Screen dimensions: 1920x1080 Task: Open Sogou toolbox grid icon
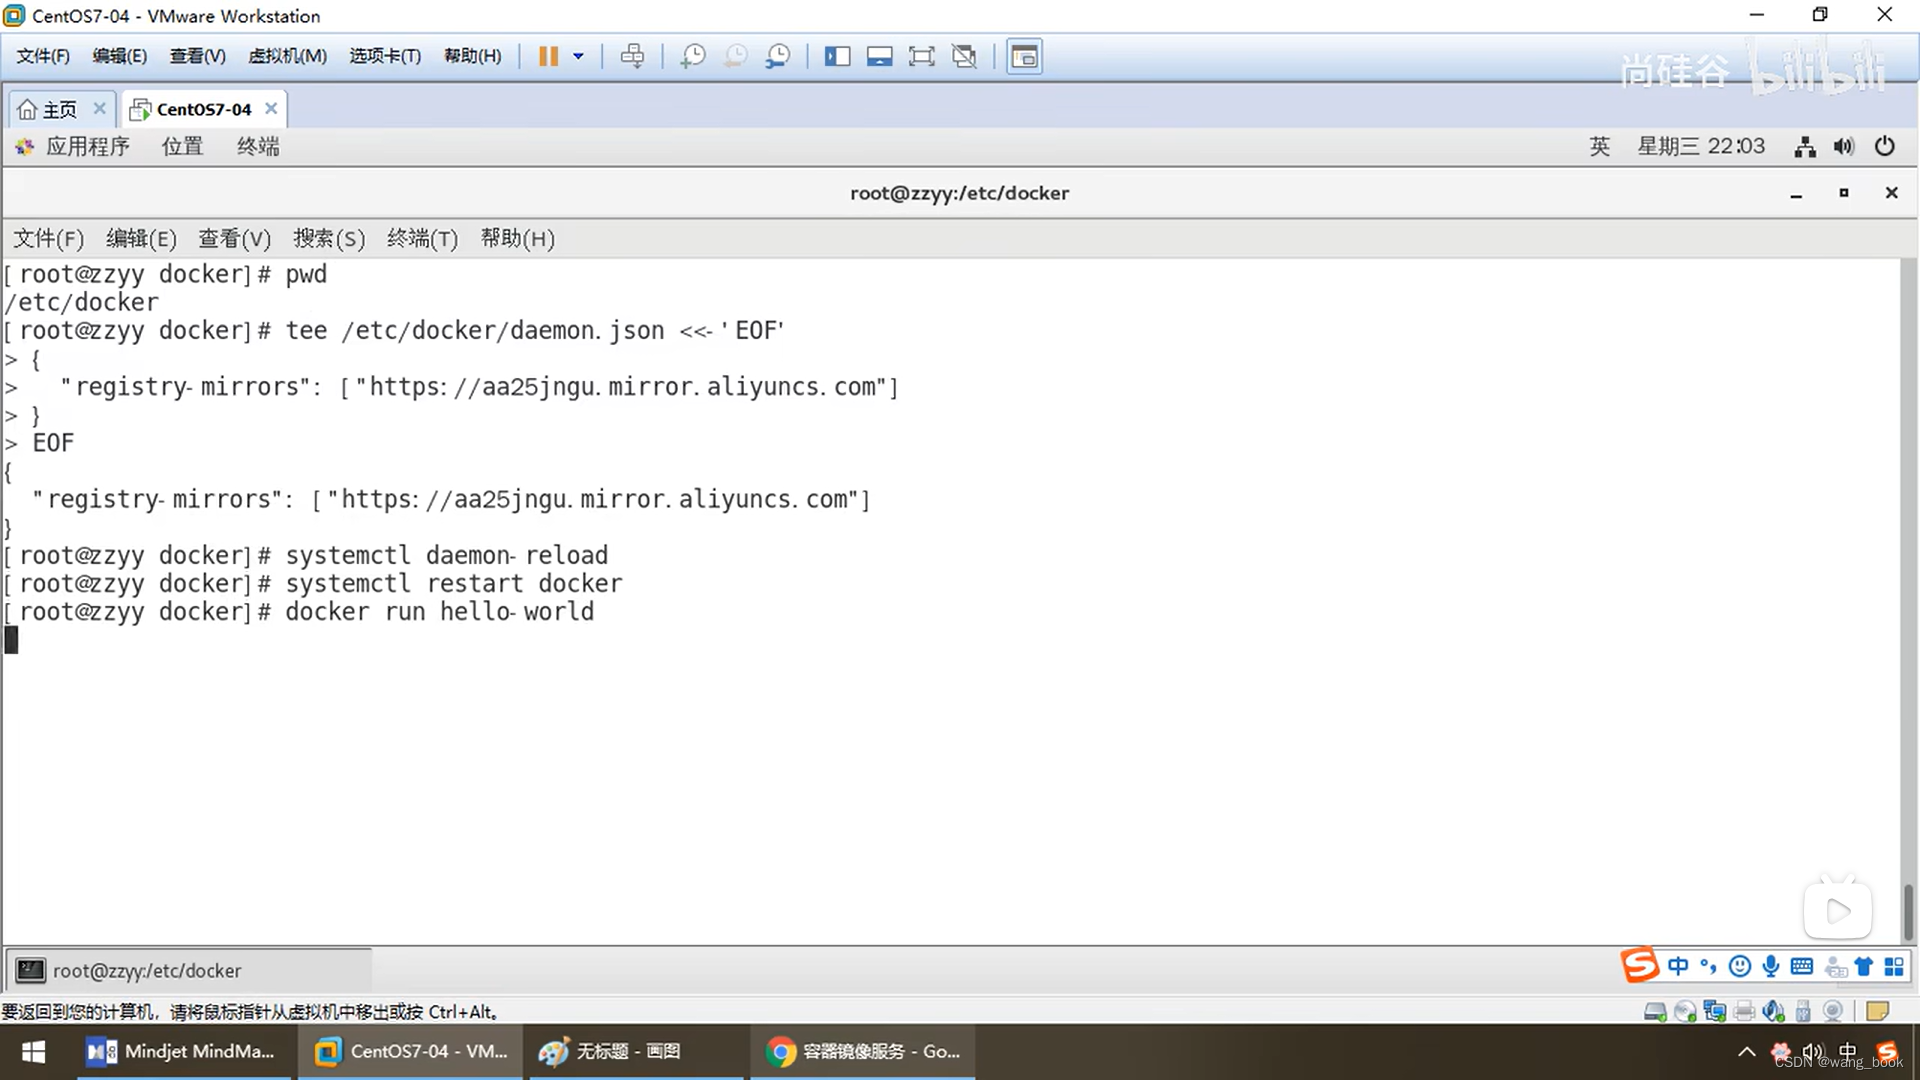(1894, 966)
